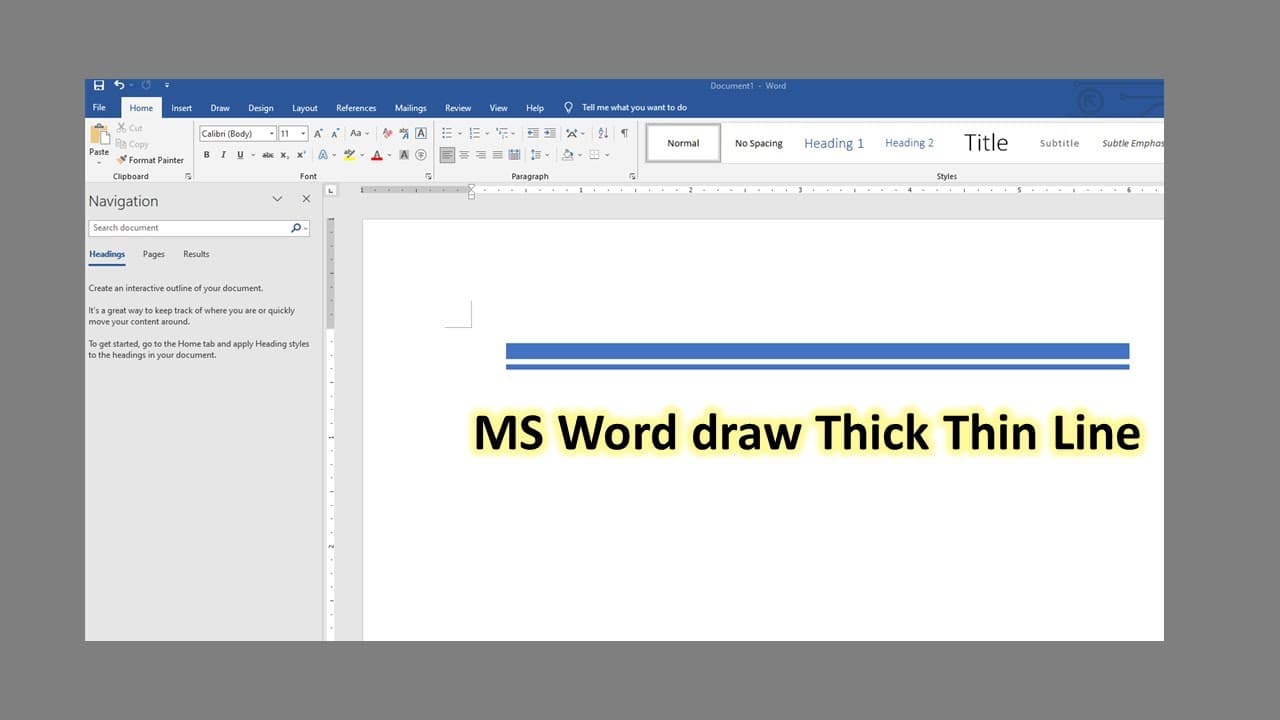Open Text Effects and Typography
1280x720 pixels.
322,155
